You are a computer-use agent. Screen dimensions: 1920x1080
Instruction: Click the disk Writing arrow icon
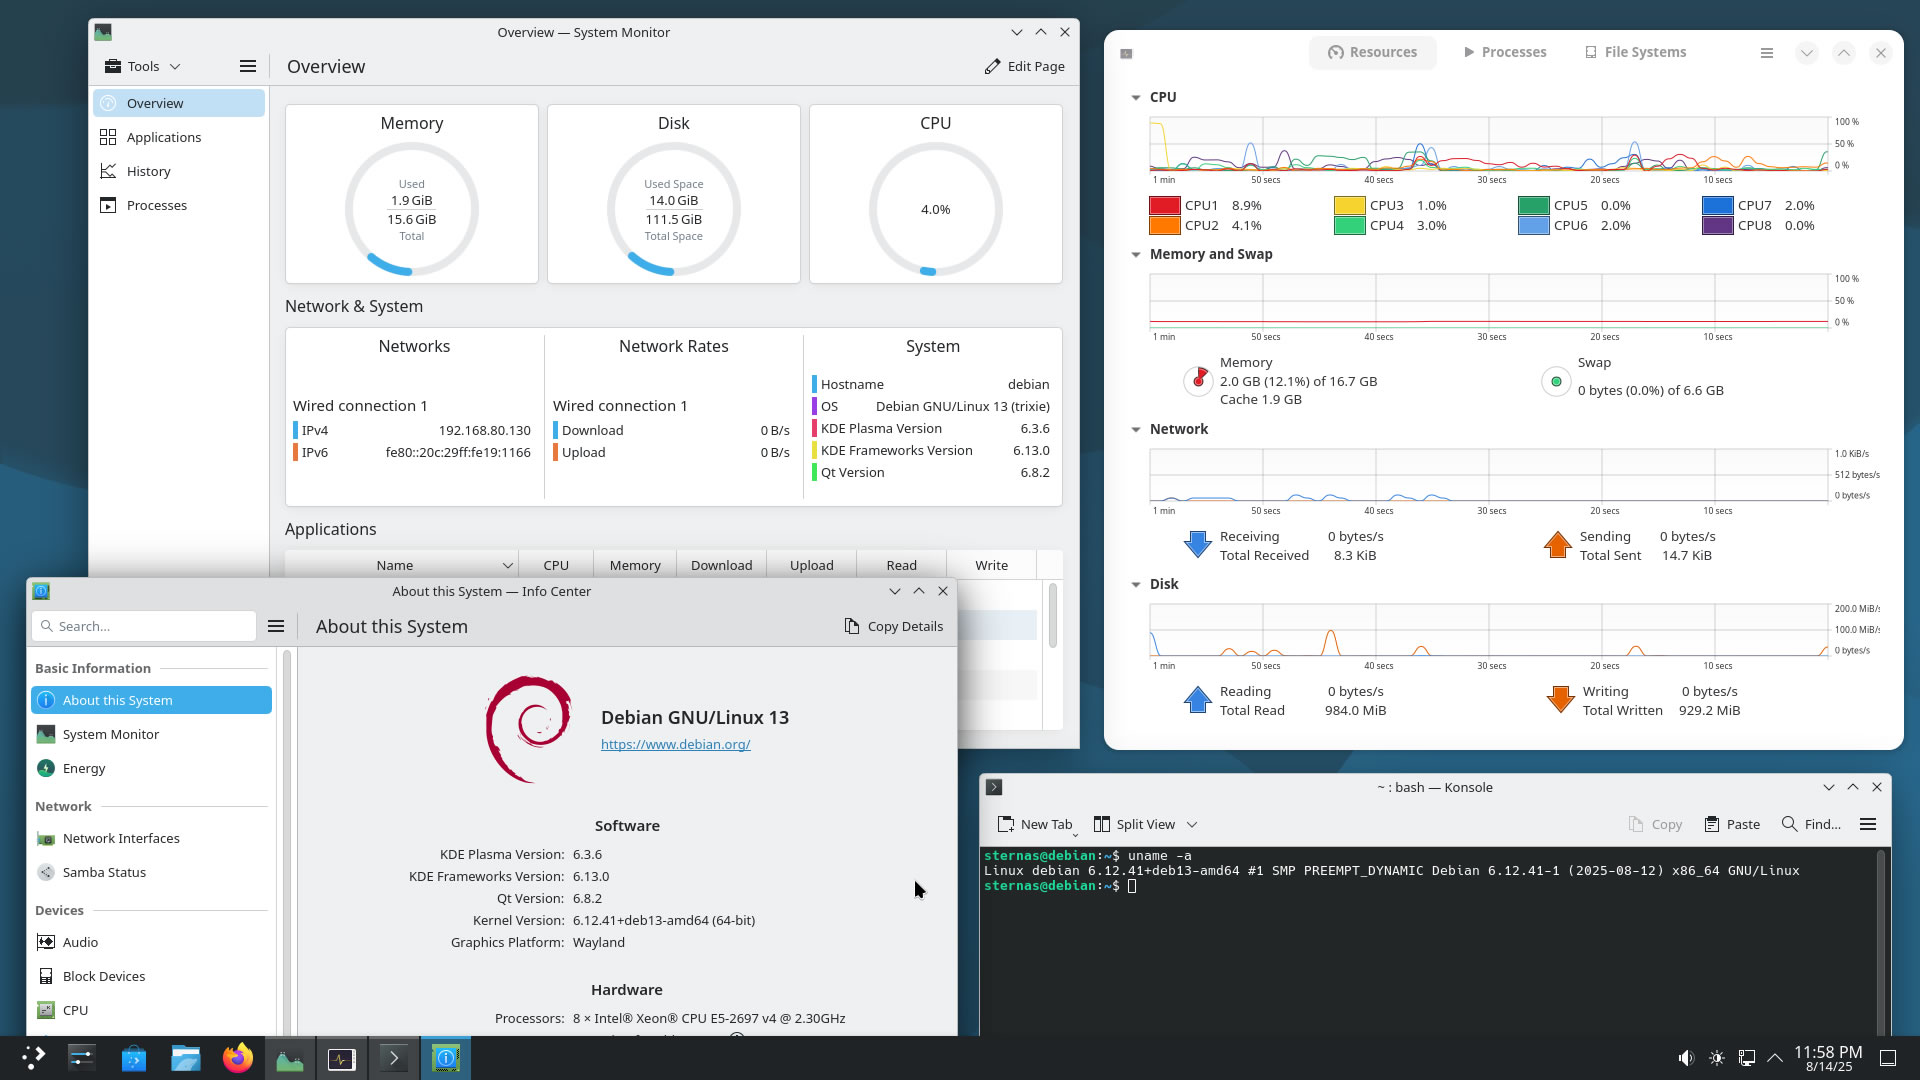1560,699
